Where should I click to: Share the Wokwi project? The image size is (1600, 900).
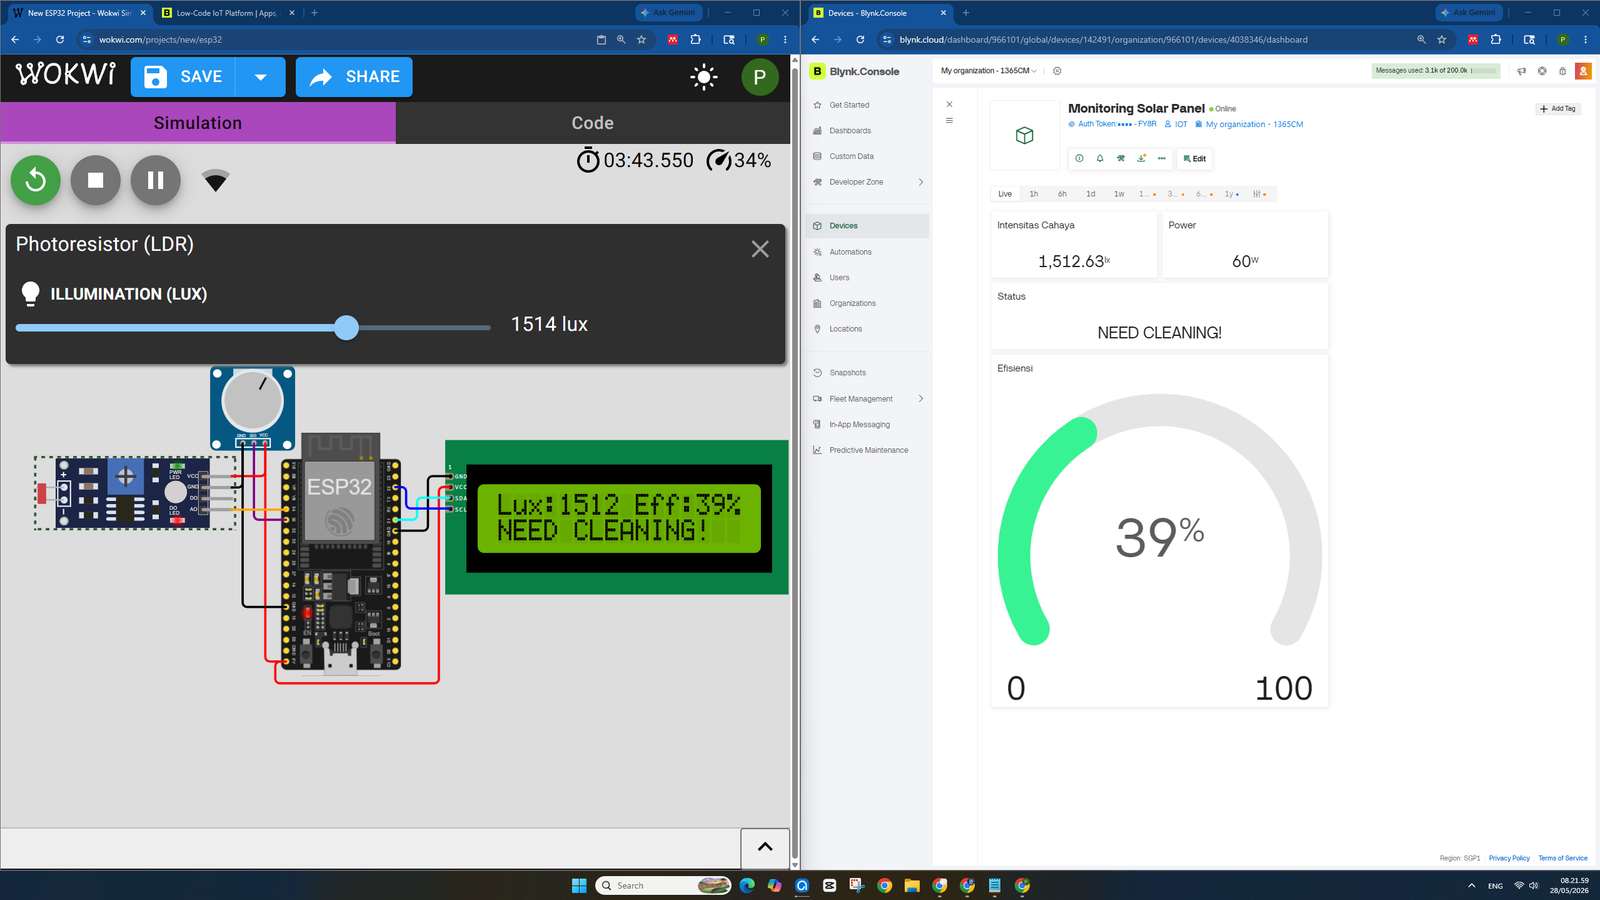[x=354, y=77]
